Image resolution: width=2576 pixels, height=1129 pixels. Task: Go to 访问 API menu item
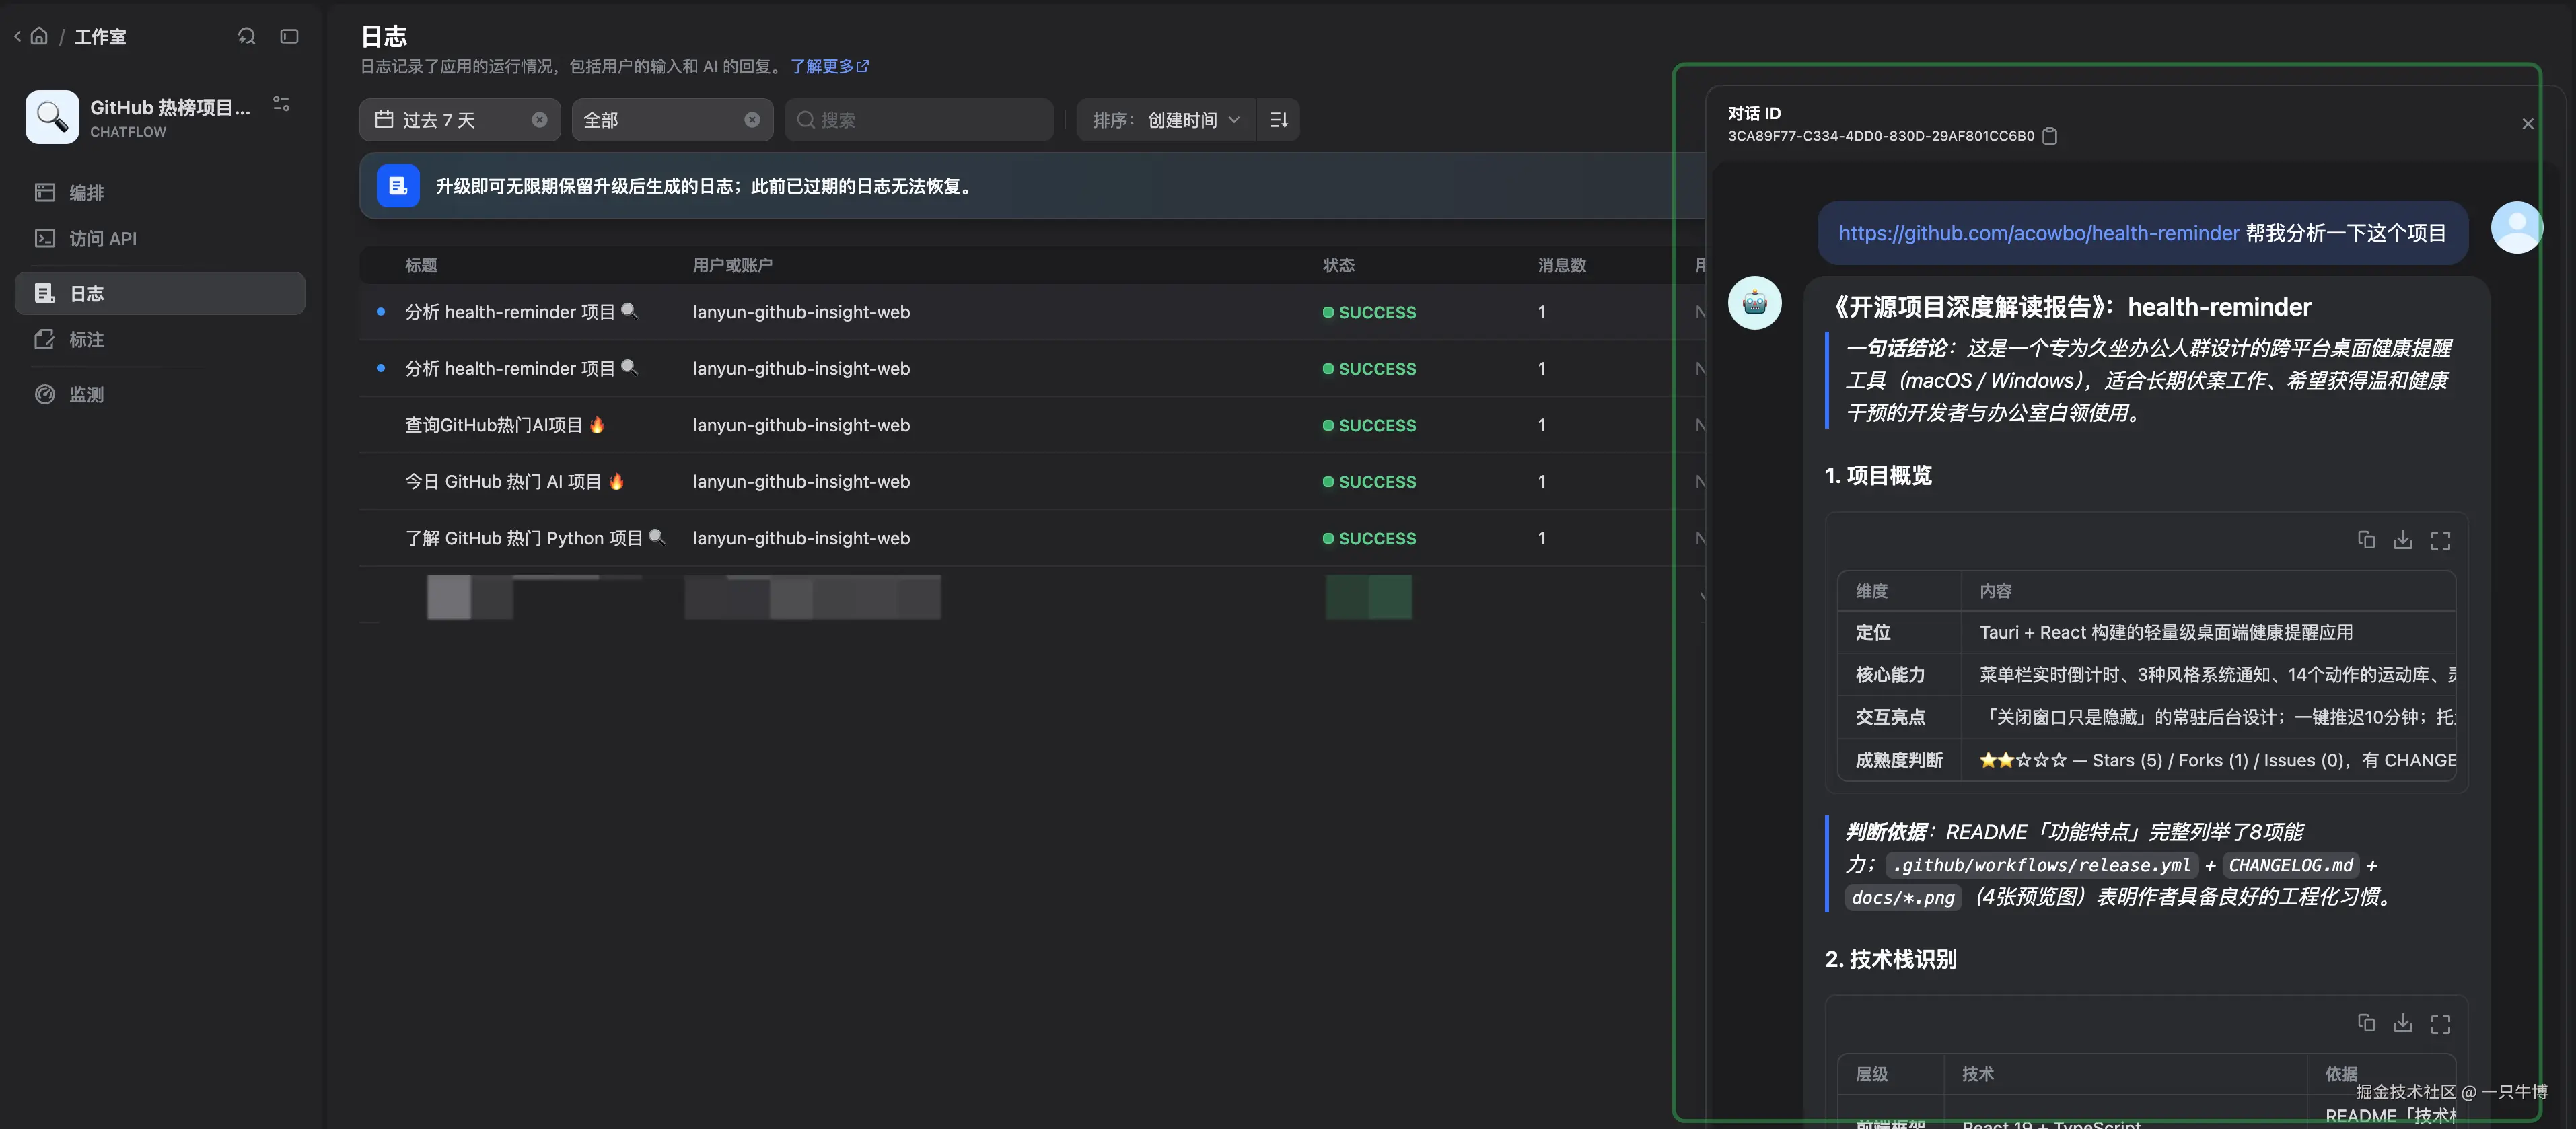click(x=160, y=238)
